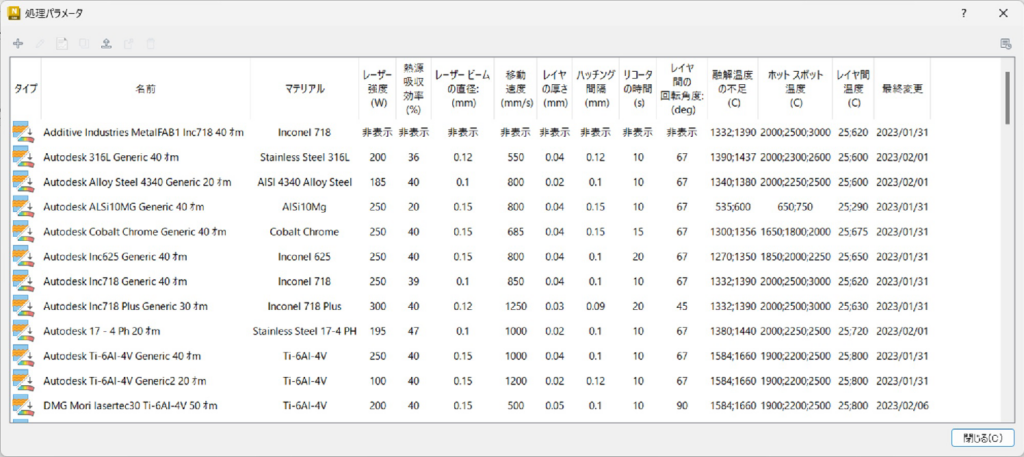Select Autodesk 17 - 4 Ph 20 name
The height and width of the screenshot is (457, 1024).
(x=102, y=331)
